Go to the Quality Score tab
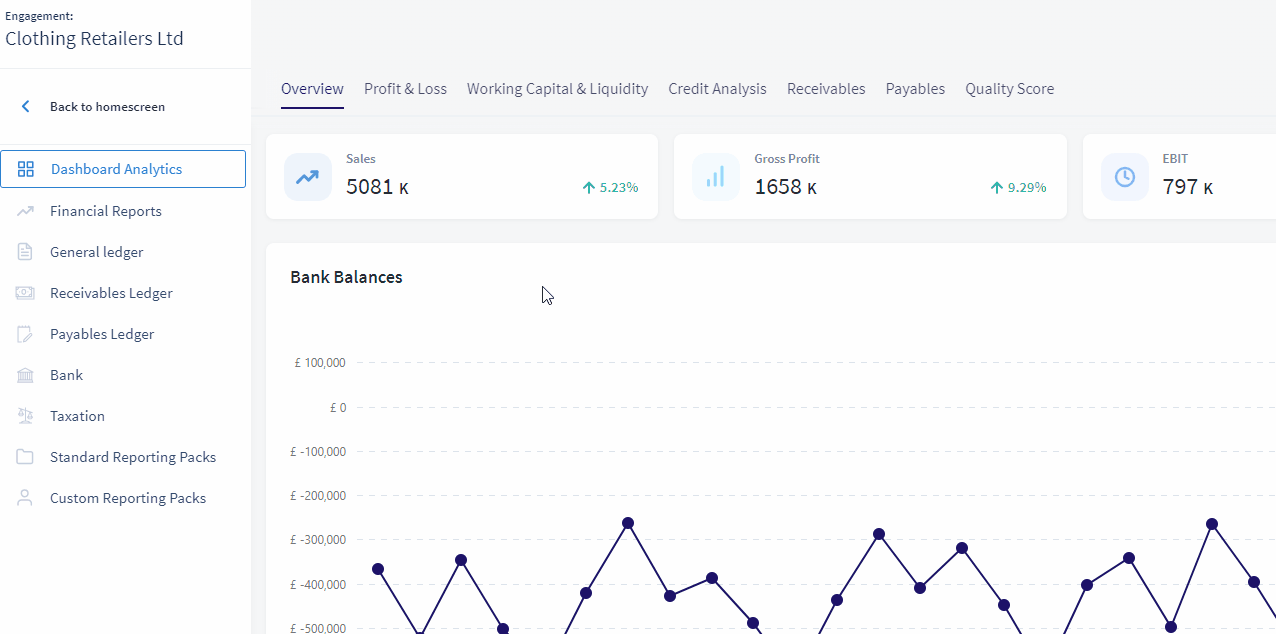 (x=1009, y=89)
